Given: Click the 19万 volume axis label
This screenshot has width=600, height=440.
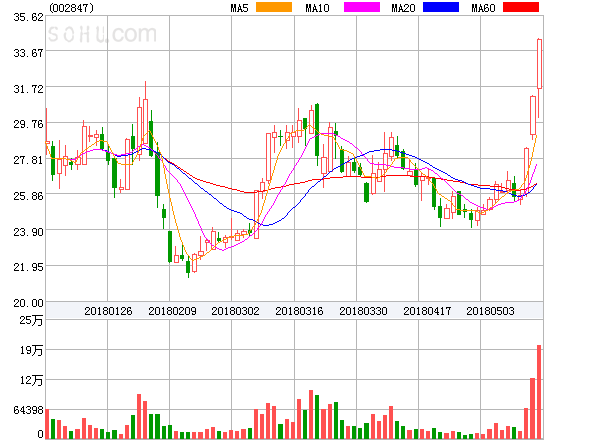Looking at the screenshot, I should (x=31, y=350).
